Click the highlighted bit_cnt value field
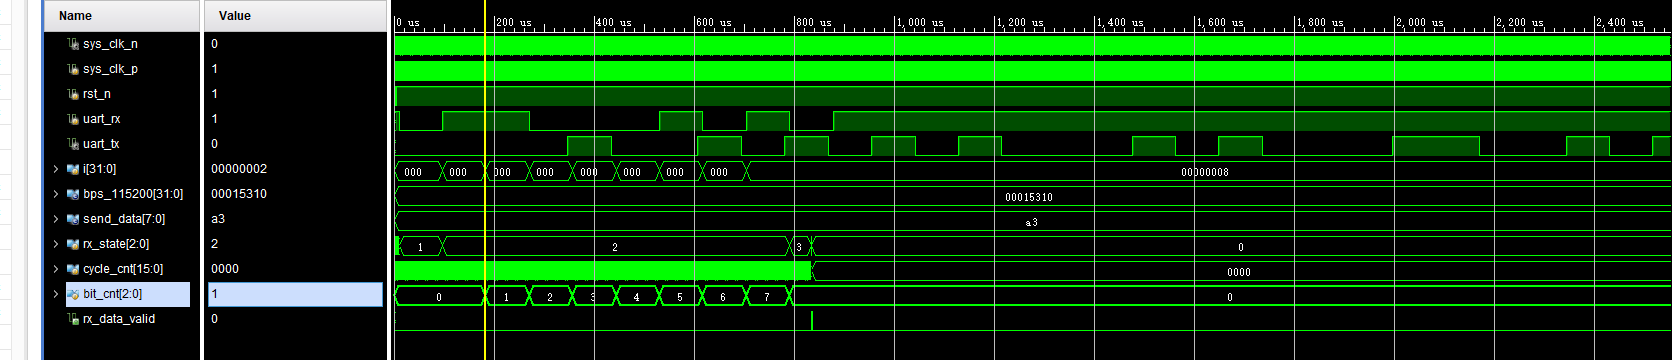The height and width of the screenshot is (360, 1672). point(295,294)
